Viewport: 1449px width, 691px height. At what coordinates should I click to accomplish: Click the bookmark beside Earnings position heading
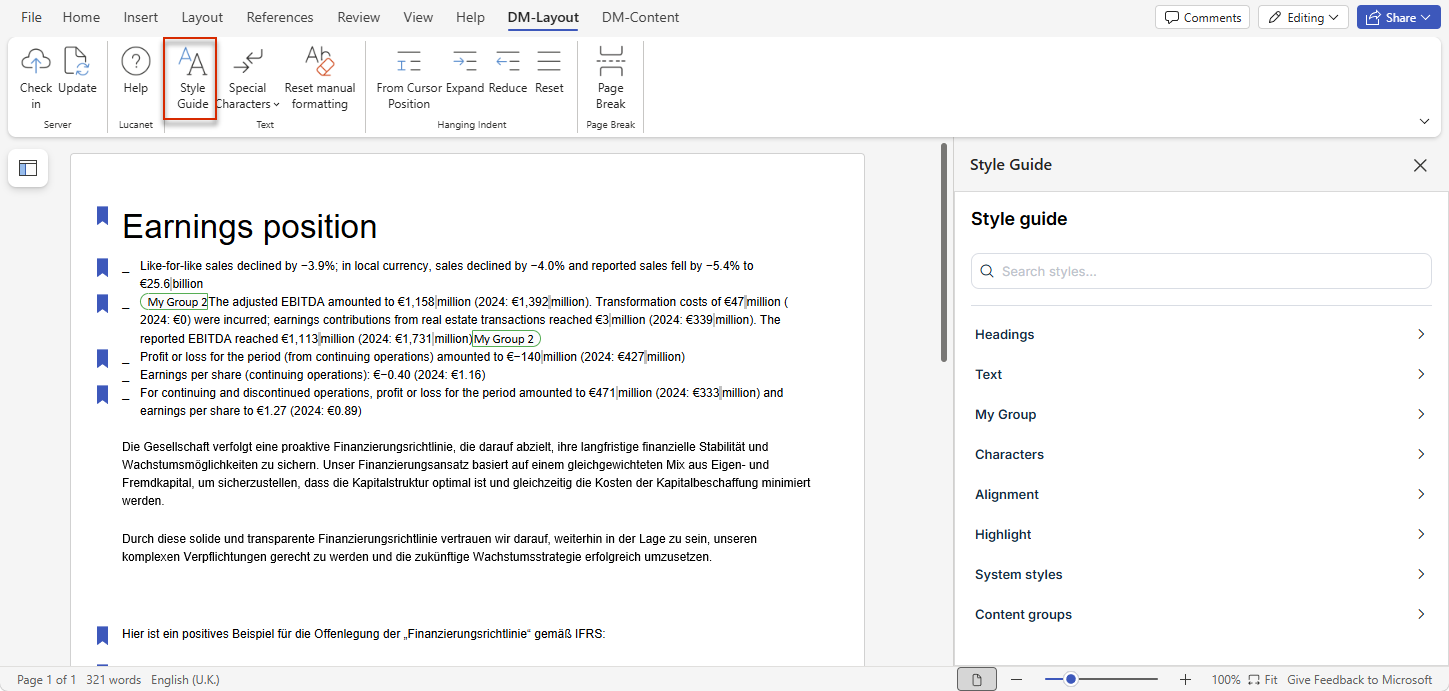[102, 215]
